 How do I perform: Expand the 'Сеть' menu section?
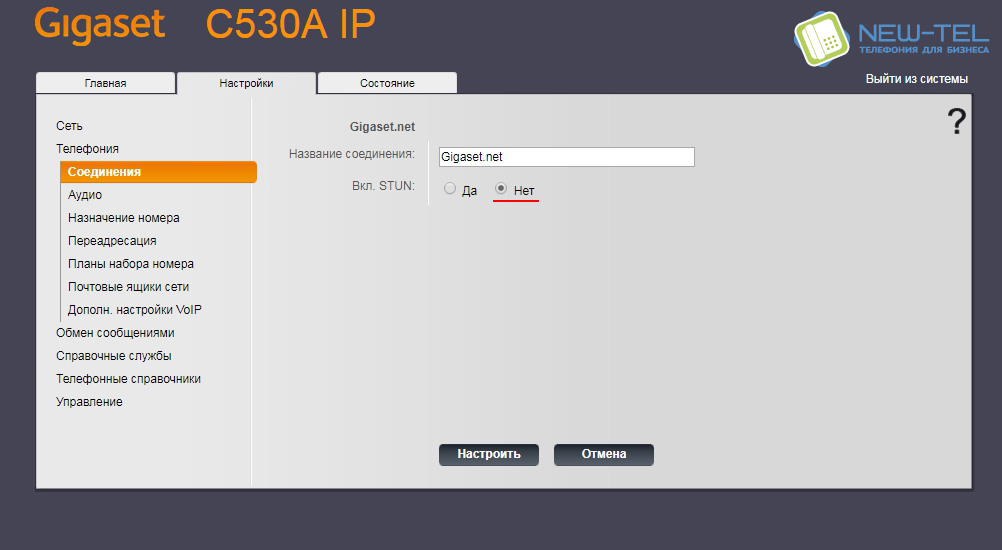pos(69,126)
